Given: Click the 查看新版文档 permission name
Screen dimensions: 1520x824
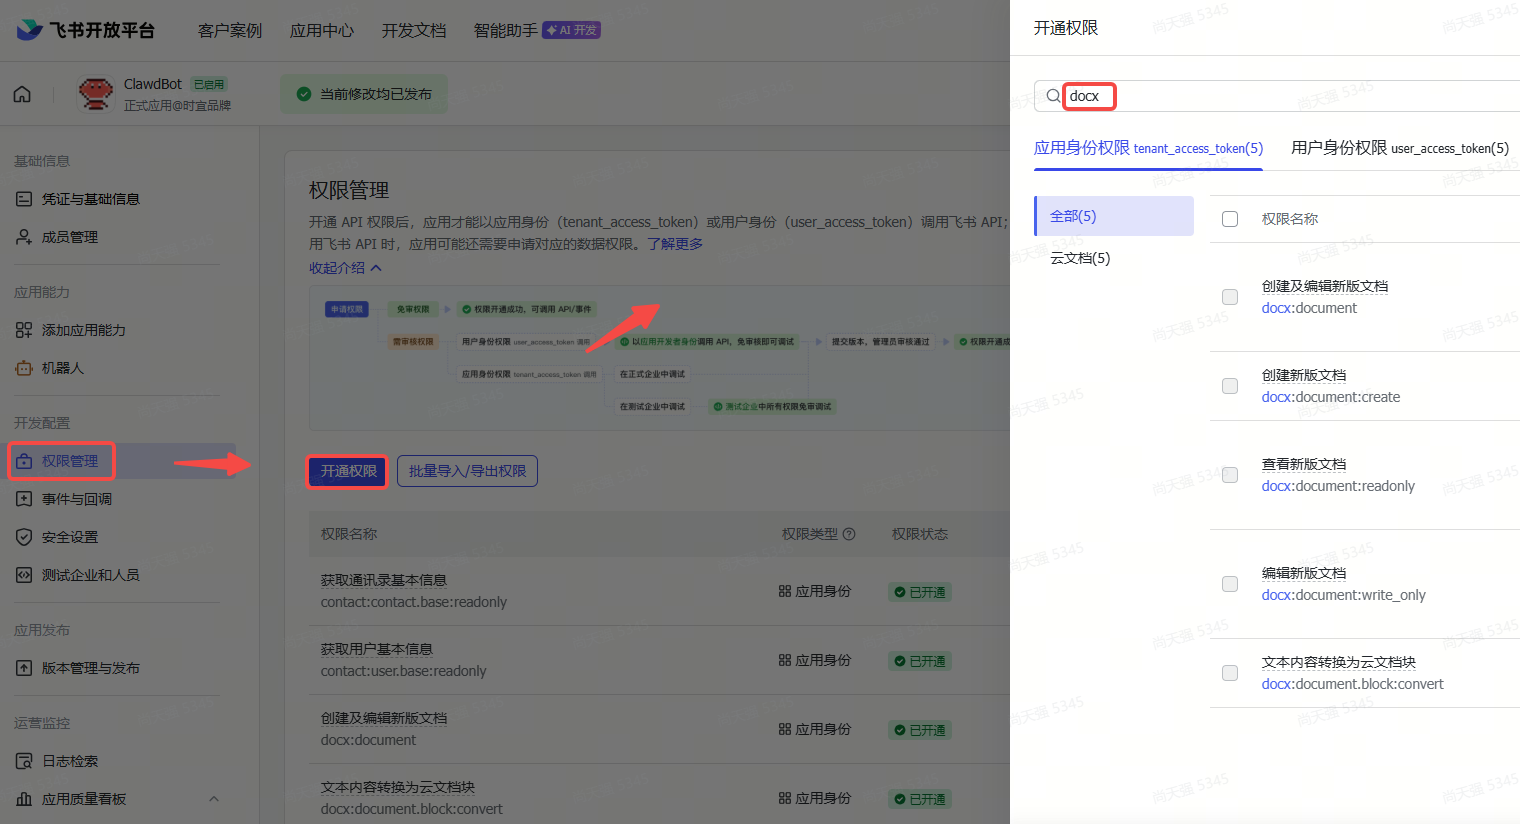Looking at the screenshot, I should pos(1304,464).
